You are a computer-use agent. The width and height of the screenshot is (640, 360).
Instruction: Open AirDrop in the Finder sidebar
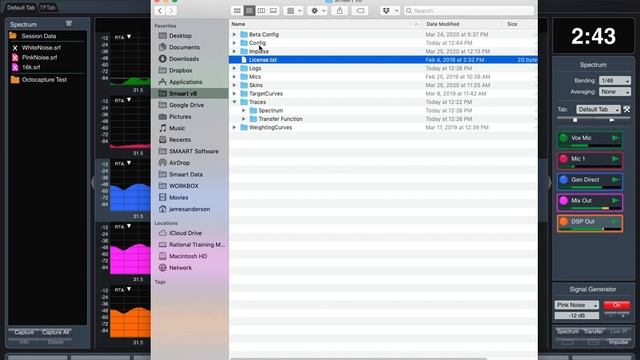179,163
